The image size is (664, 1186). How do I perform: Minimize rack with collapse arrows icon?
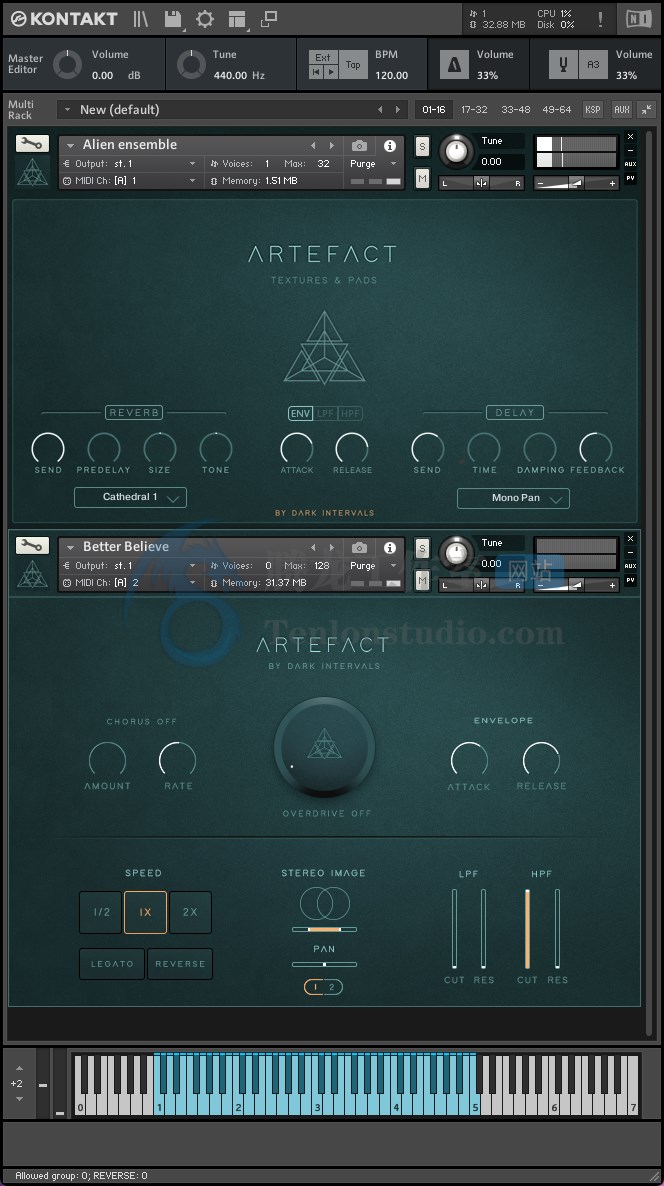coord(647,110)
